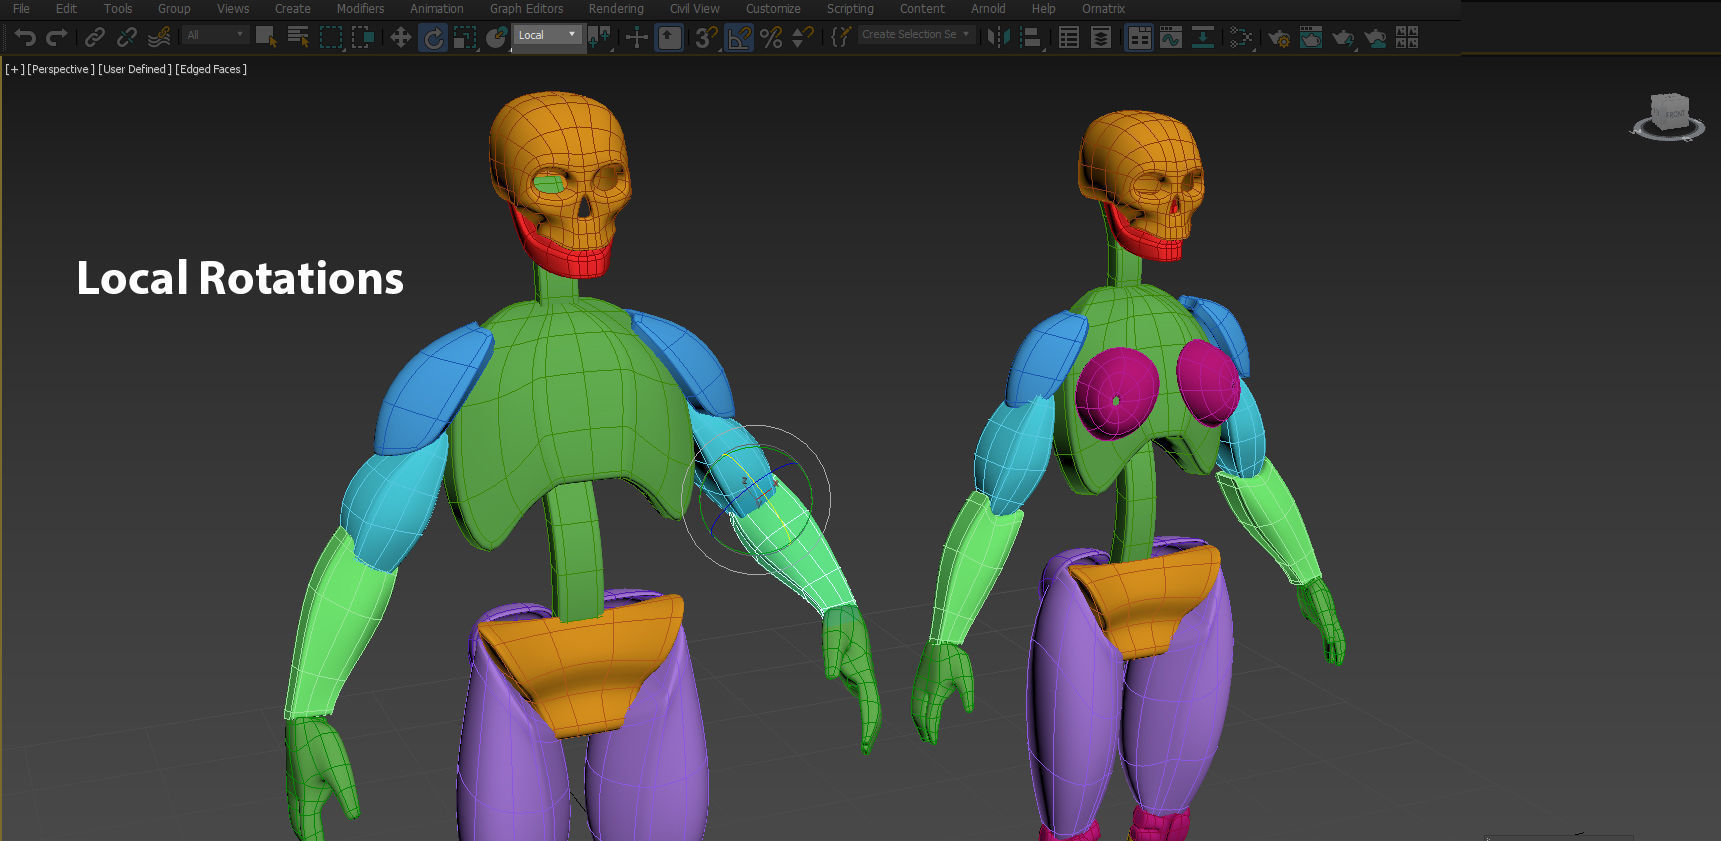This screenshot has width=1721, height=841.
Task: Click the down-arrow-onto-bar toolbar icon
Action: tap(1203, 37)
